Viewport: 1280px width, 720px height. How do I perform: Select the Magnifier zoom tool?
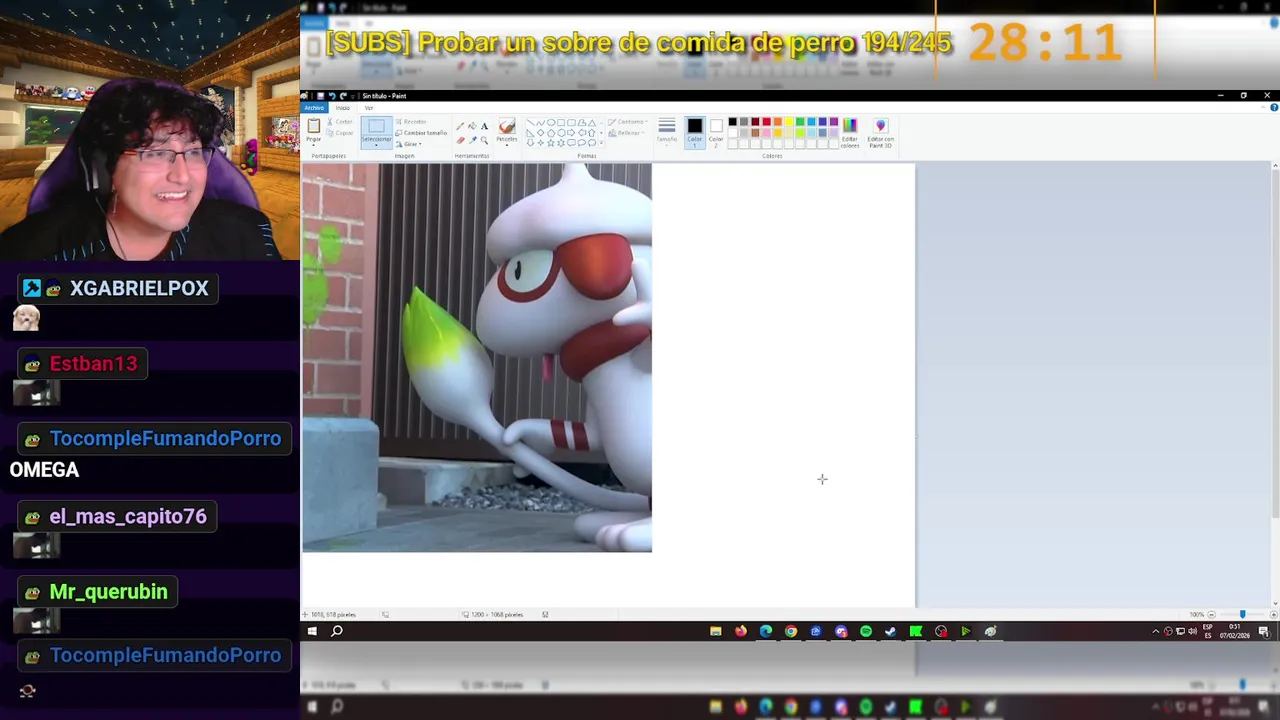point(484,141)
